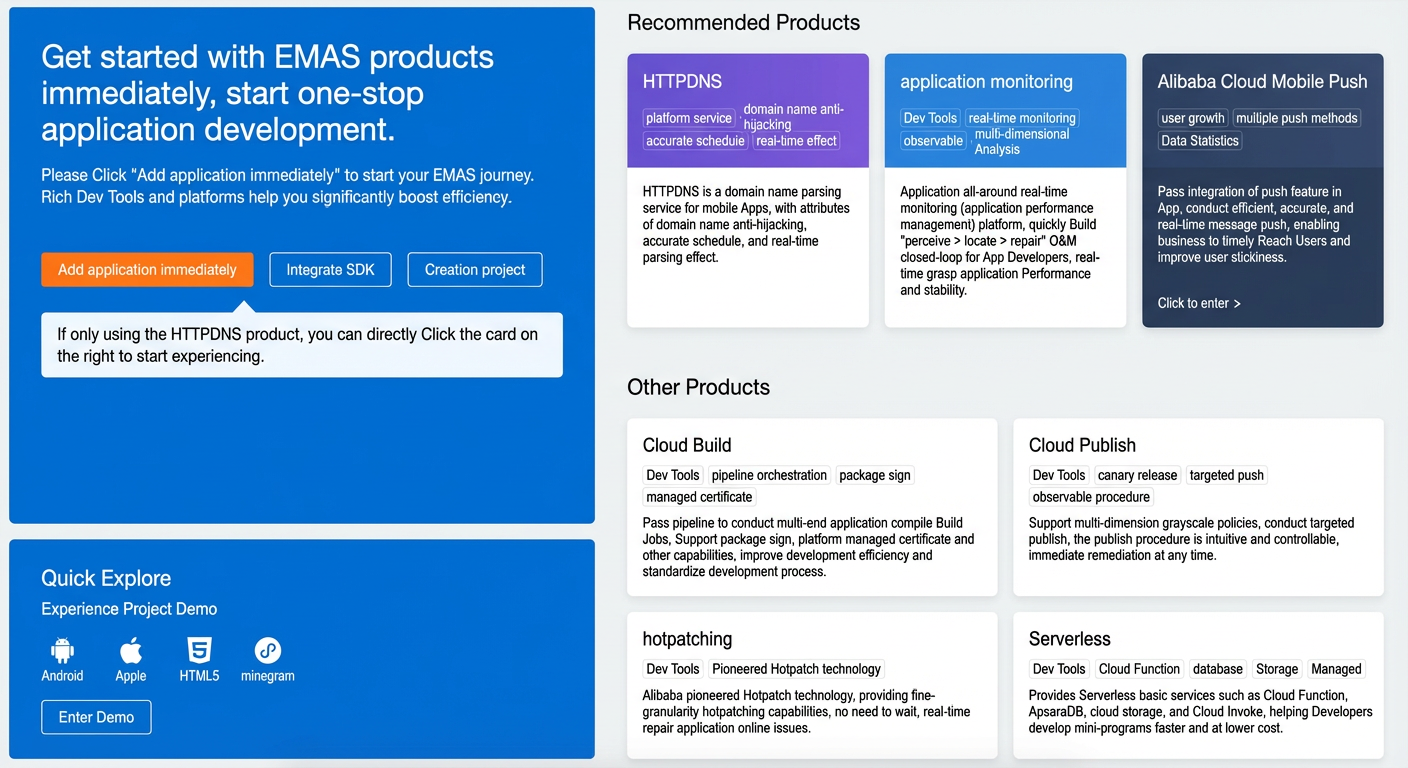Click the Integrate SDK button

(x=330, y=270)
